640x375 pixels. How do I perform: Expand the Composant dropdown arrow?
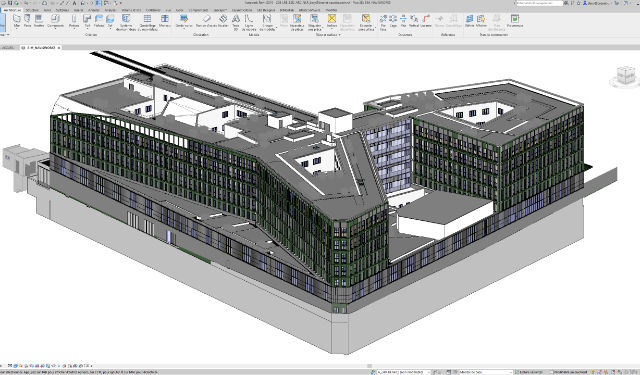(56, 29)
